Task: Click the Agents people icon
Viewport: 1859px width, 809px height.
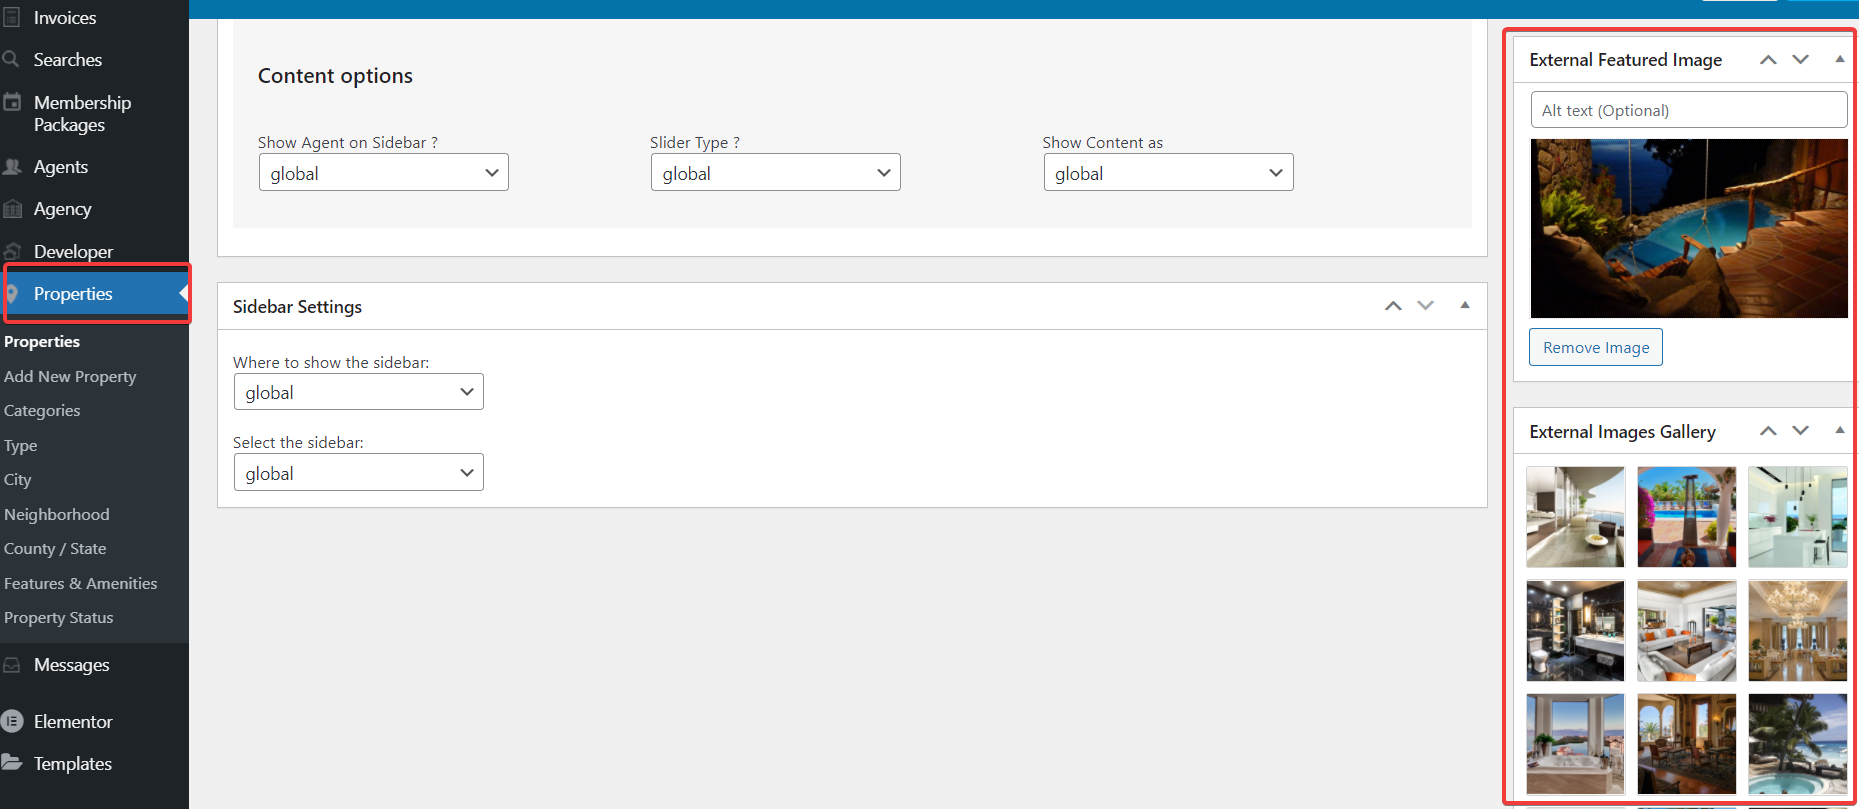Action: (12, 167)
